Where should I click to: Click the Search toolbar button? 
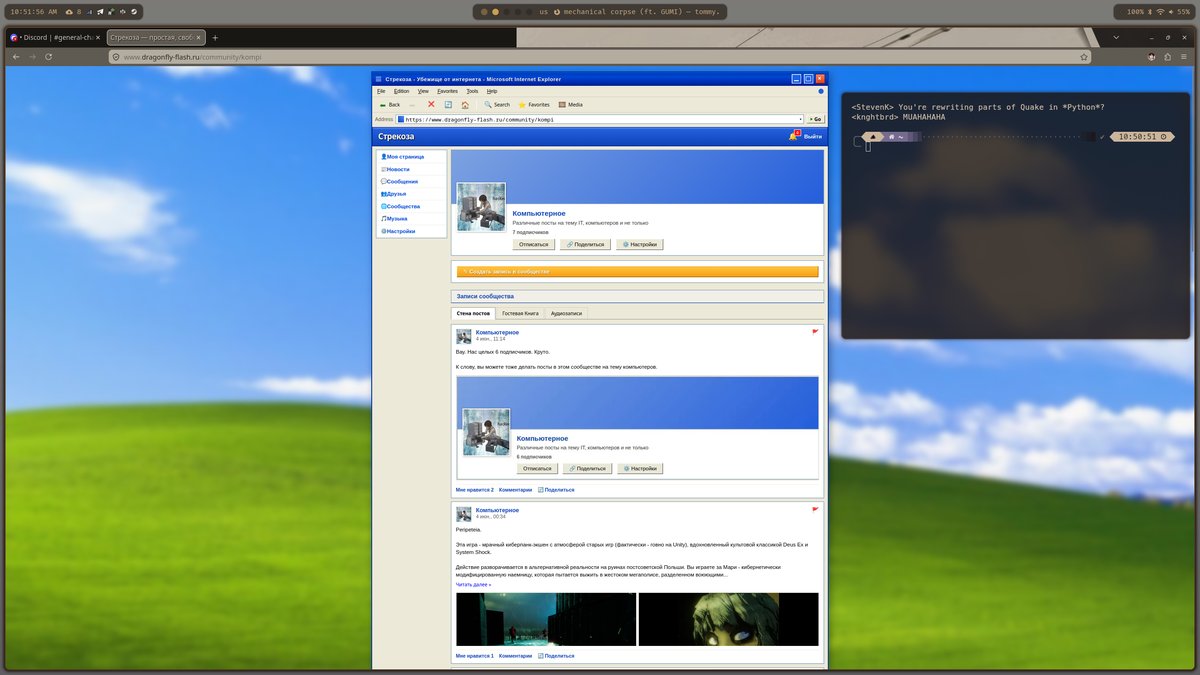tap(497, 104)
